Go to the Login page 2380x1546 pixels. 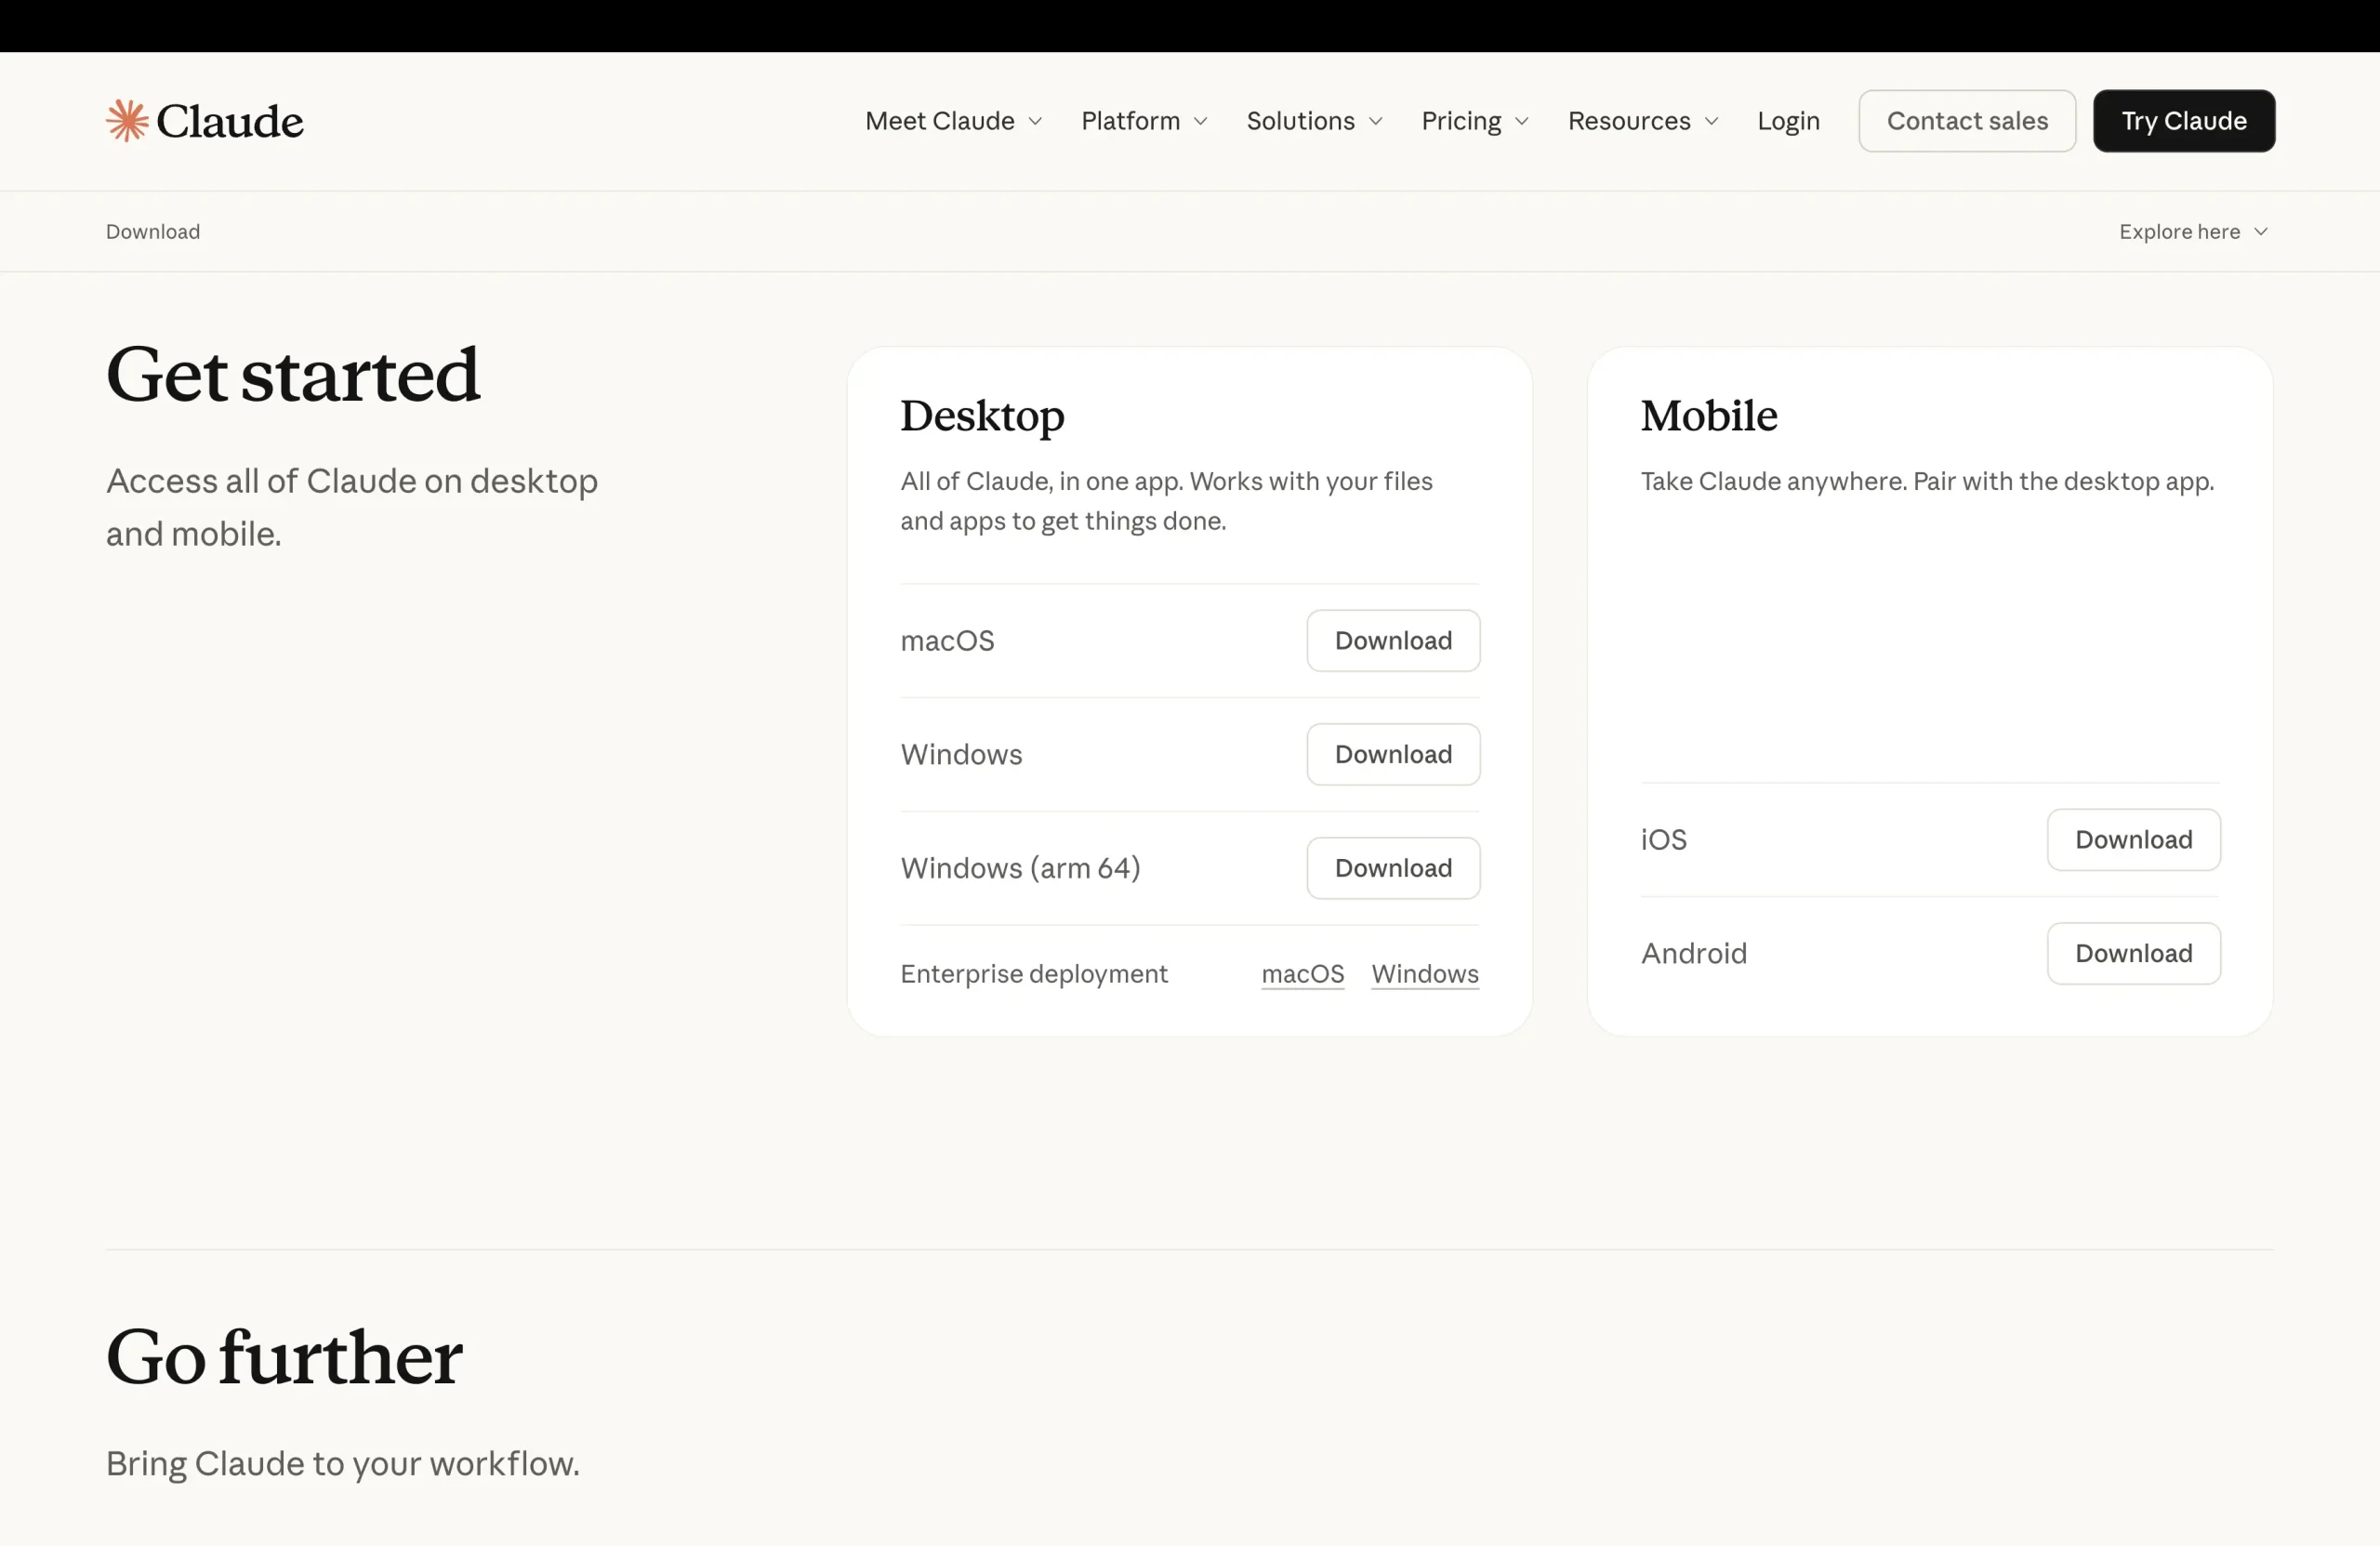pos(1789,121)
